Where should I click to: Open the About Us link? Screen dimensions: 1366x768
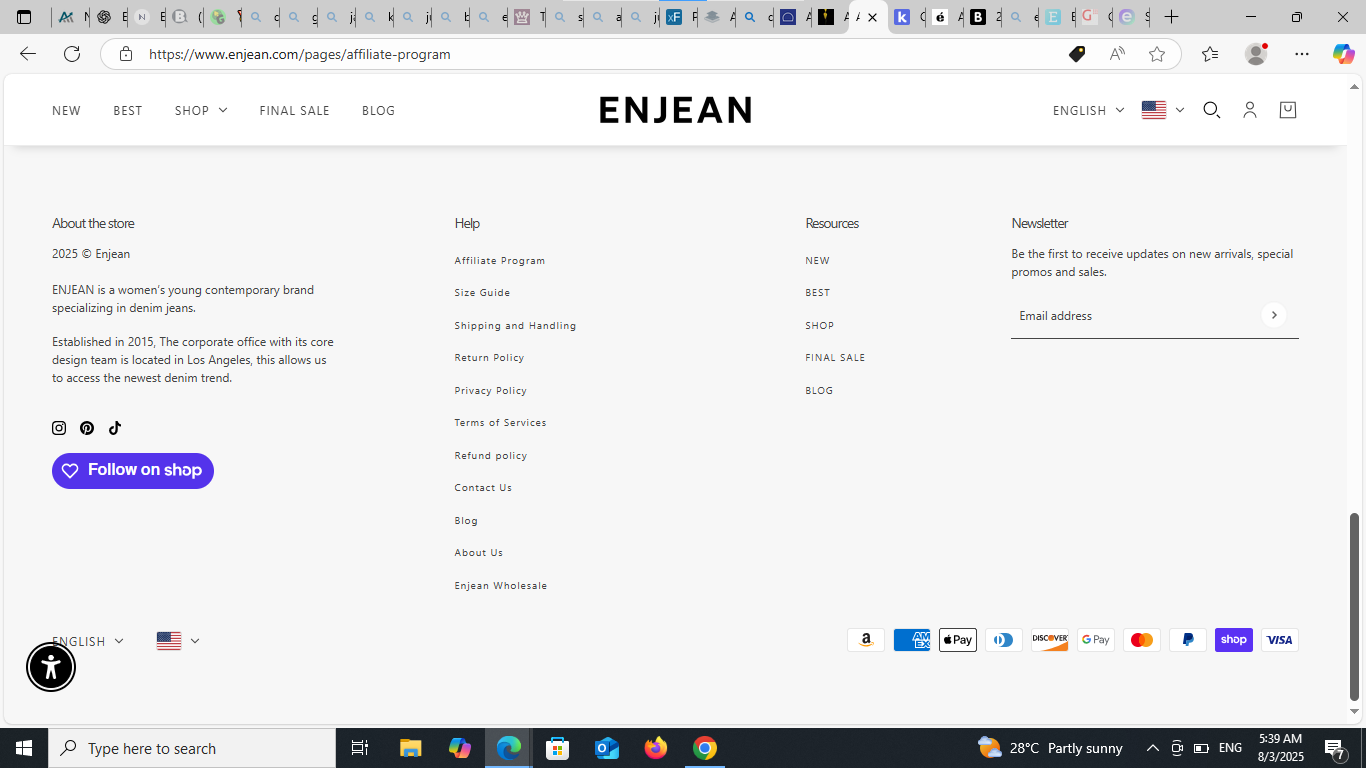pos(479,553)
